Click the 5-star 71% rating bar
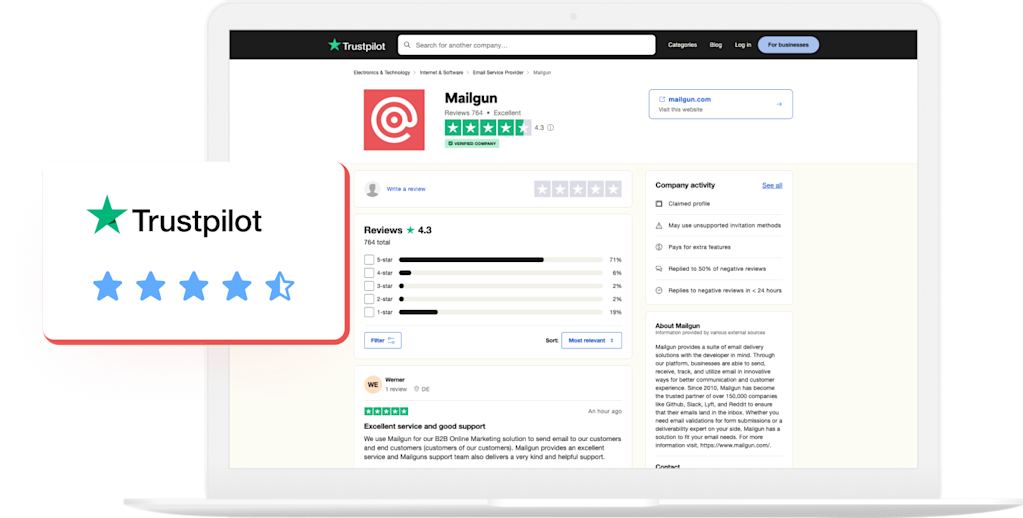Screen dimensions: 1023x518 pos(501,260)
